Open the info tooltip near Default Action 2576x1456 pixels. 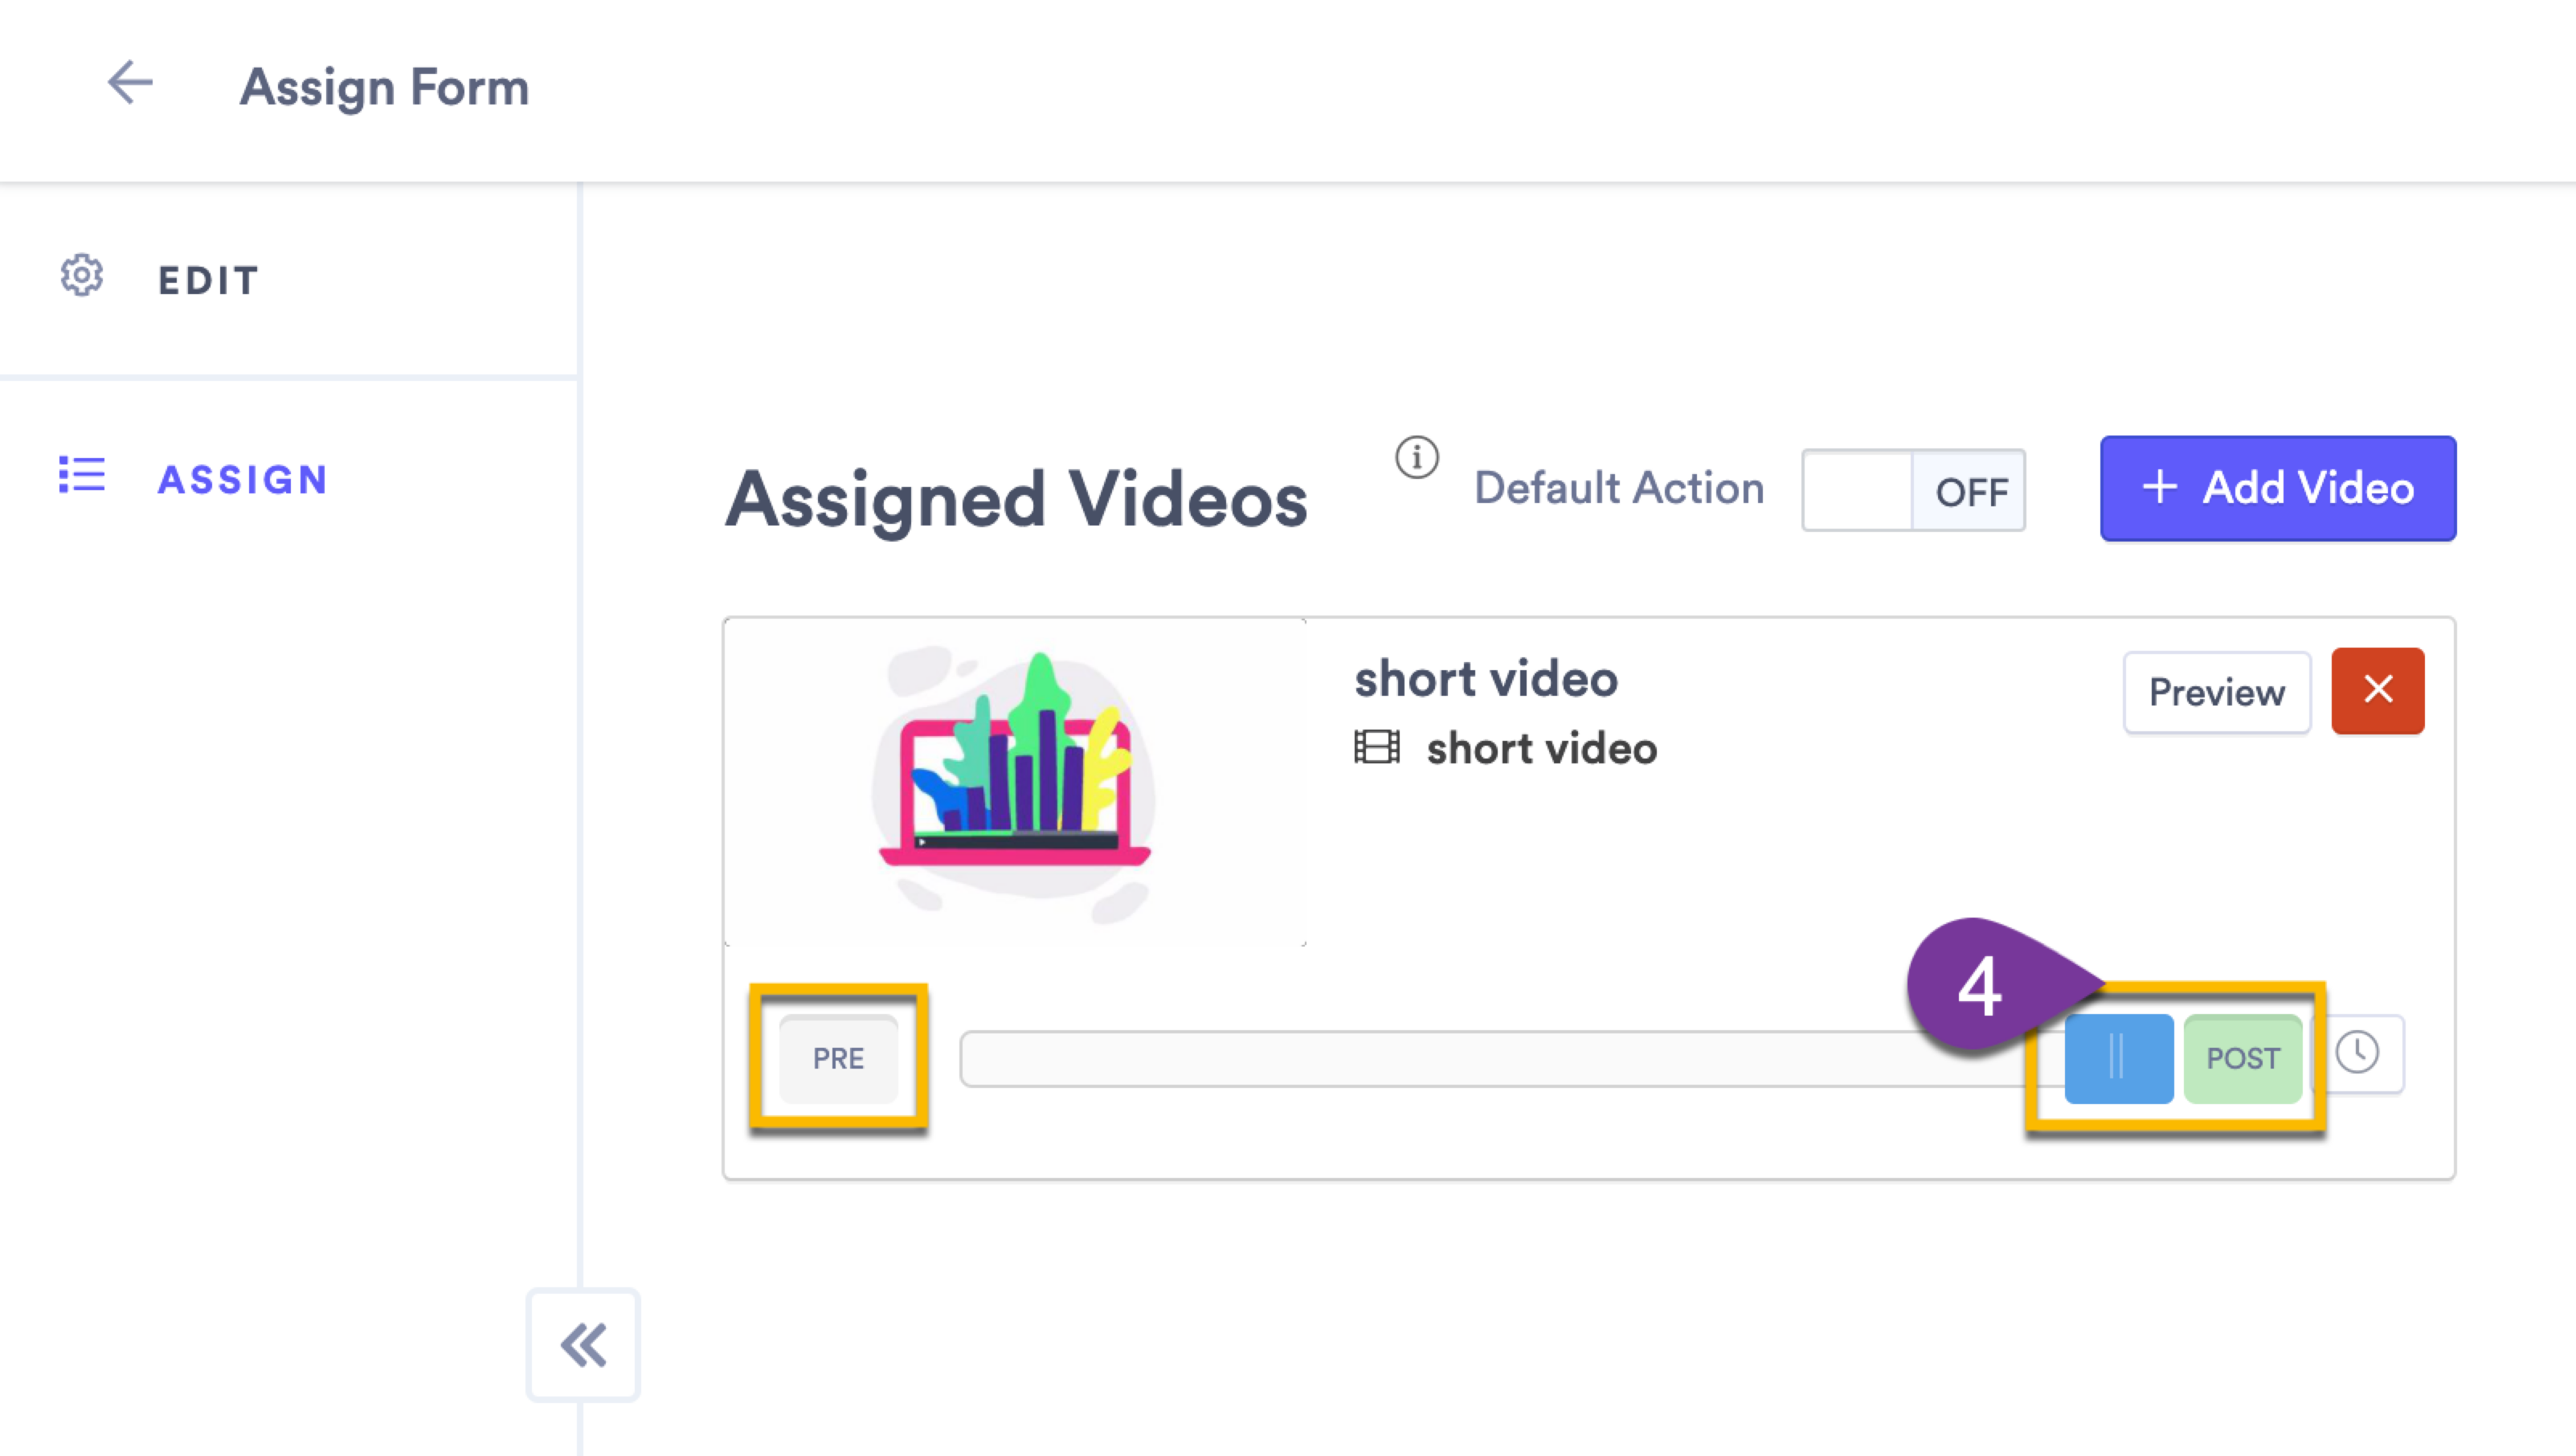1417,458
